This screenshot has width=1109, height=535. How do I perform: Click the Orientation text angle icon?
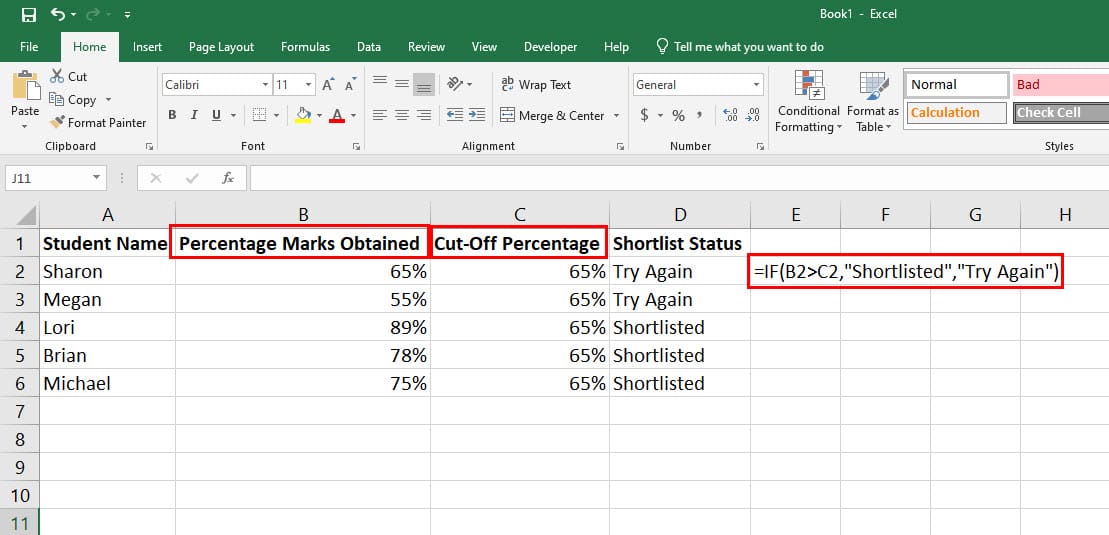pyautogui.click(x=455, y=84)
